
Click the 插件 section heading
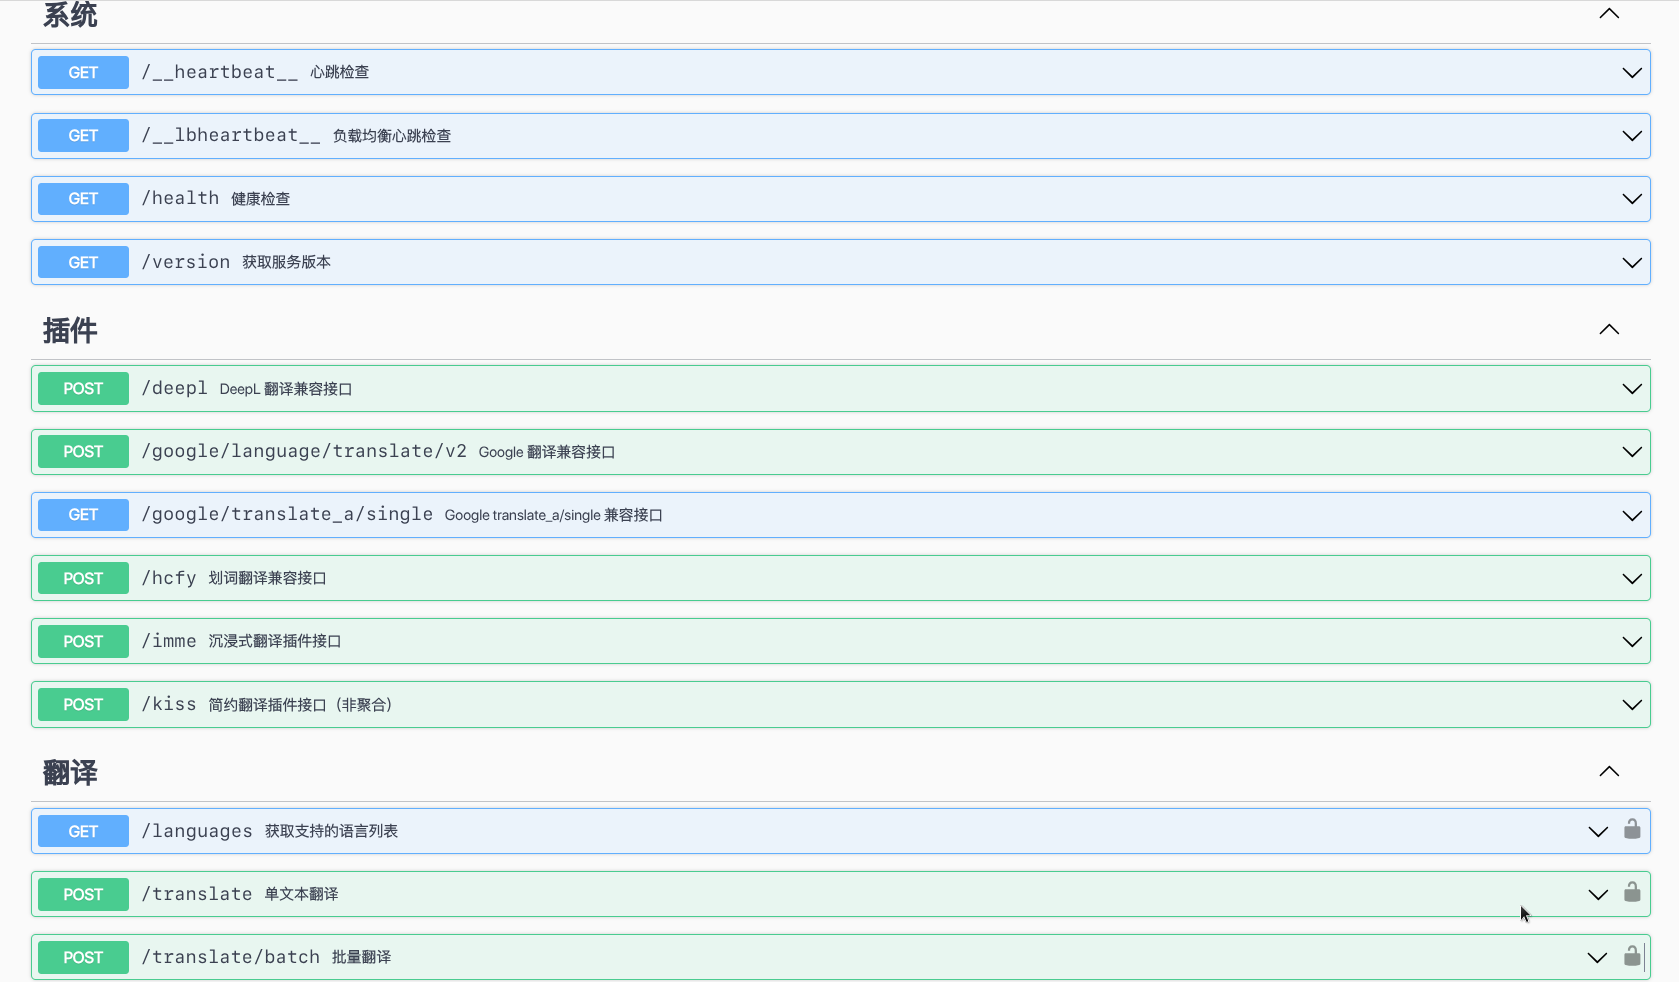(70, 331)
